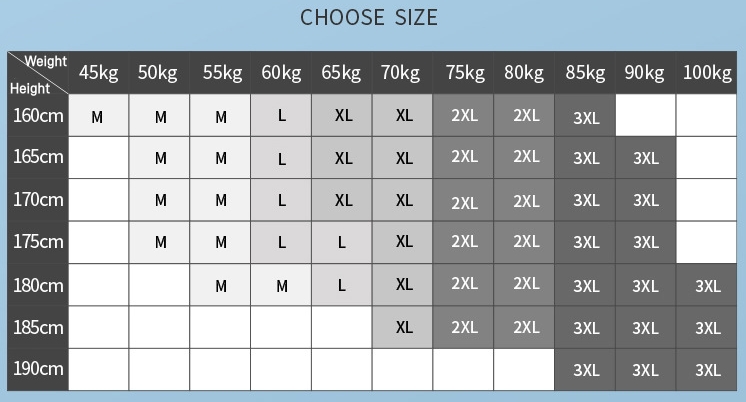Viewport: 746px width, 402px height.
Task: Select 3XL cell for 180cm at 100kg
Action: (707, 286)
